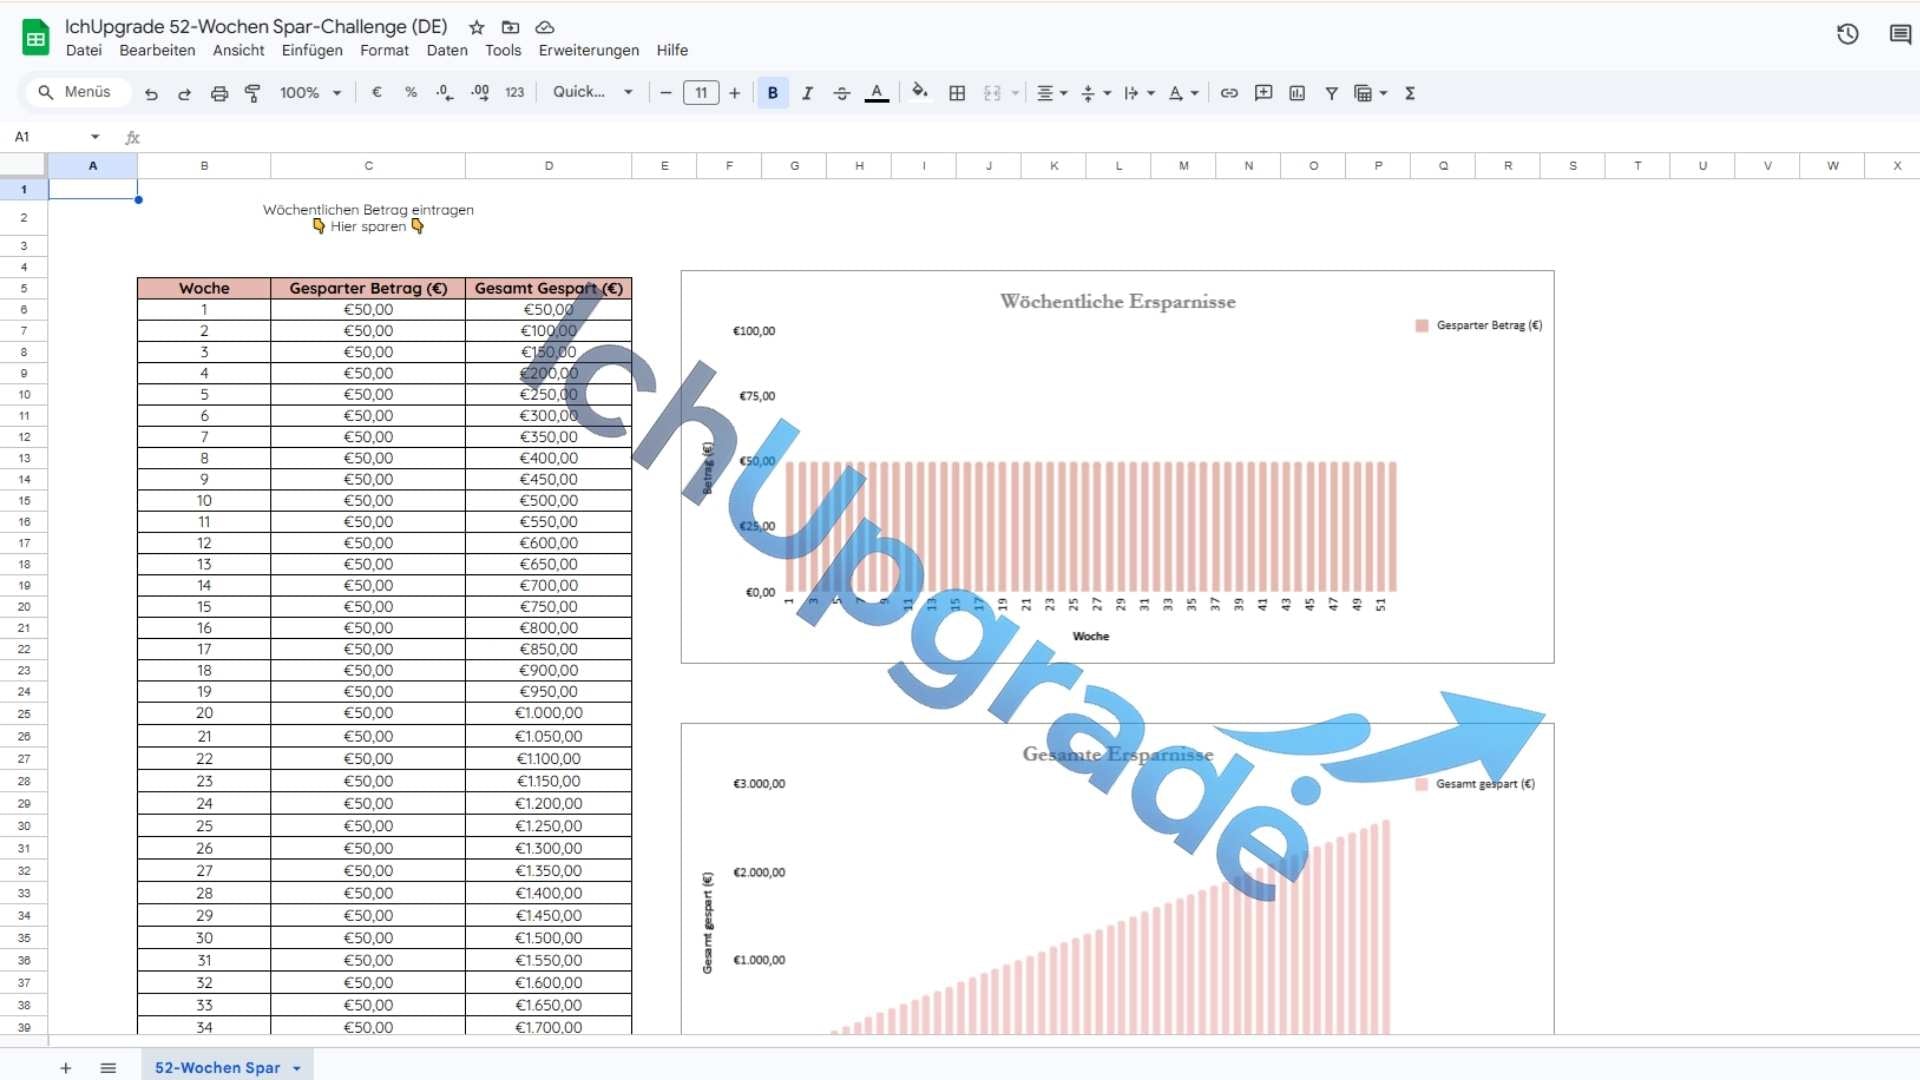Expand the 52-Wochen Spar sheet tab arrow
The height and width of the screenshot is (1080, 1920).
click(297, 1068)
